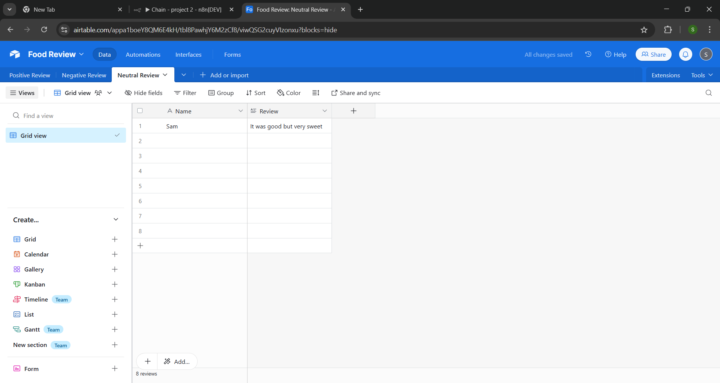The width and height of the screenshot is (720, 383).
Task: Click Share and sync
Action: [x=356, y=93]
